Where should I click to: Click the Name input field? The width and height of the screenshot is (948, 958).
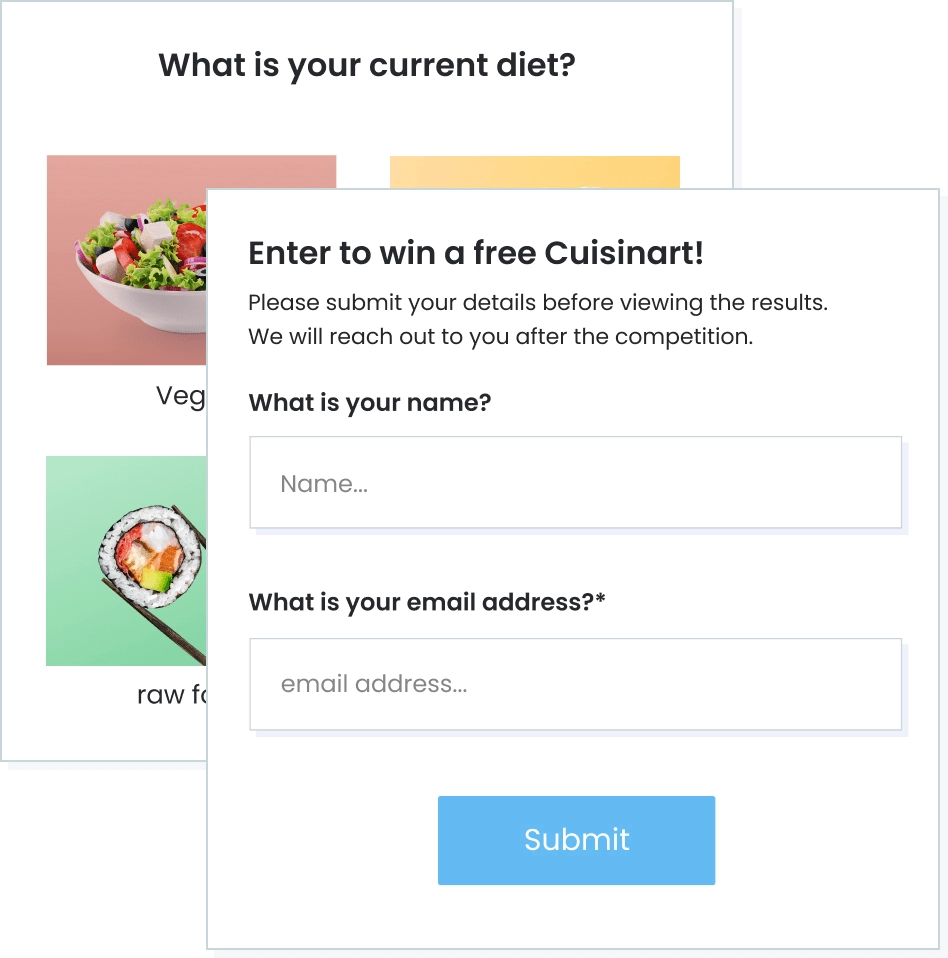click(x=575, y=482)
